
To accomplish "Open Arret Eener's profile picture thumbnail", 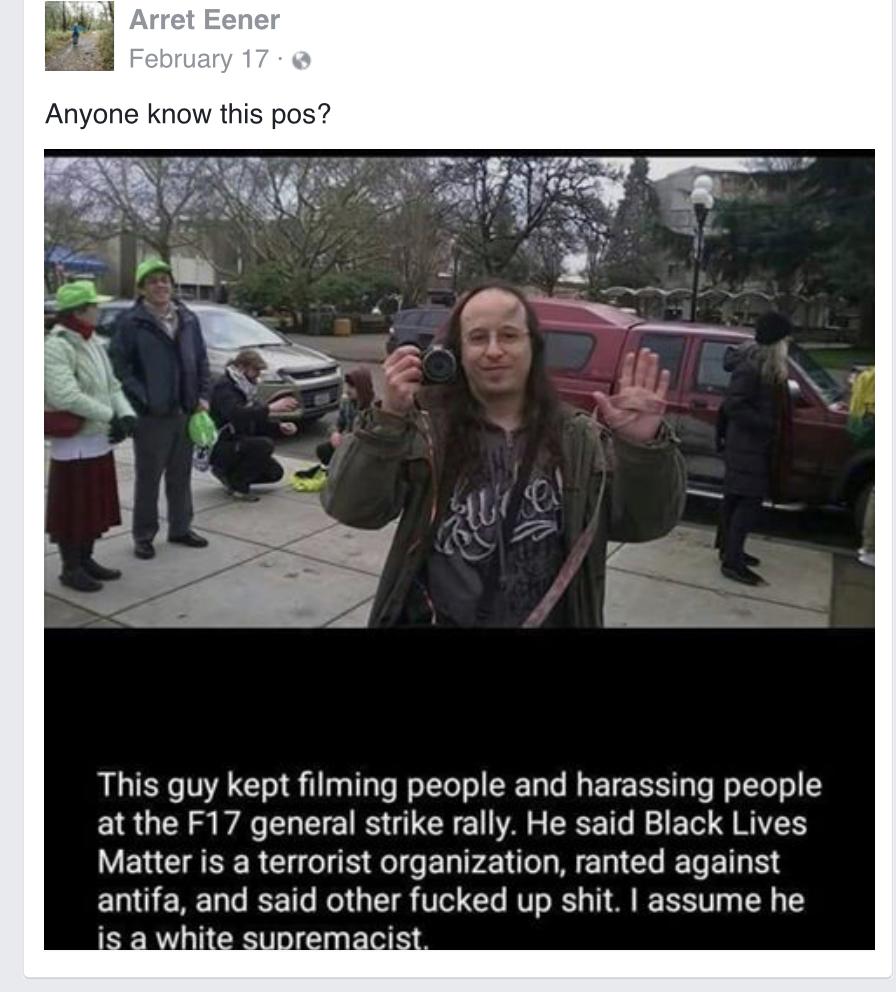I will (79, 35).
